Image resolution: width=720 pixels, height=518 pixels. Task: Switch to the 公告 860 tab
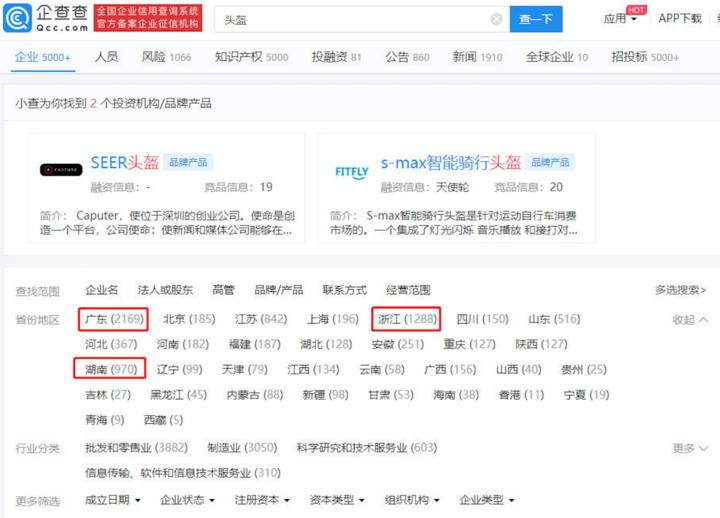407,57
